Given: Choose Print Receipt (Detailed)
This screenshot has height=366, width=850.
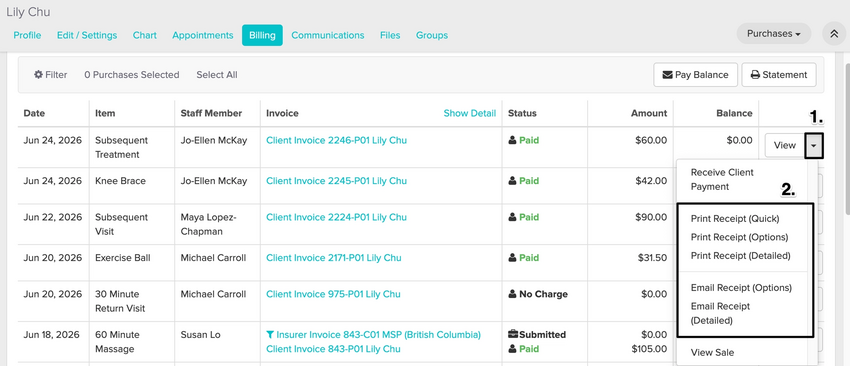Looking at the screenshot, I should pos(740,255).
